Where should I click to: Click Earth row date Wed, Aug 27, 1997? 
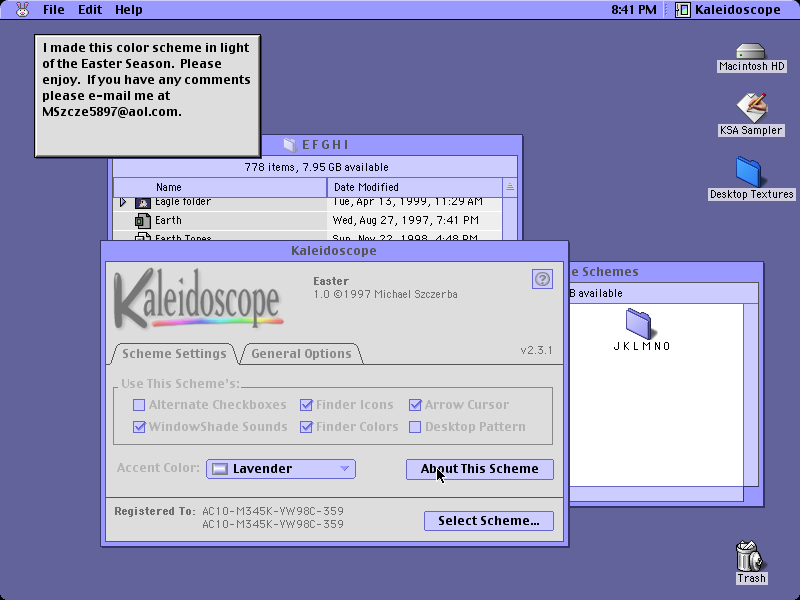[x=406, y=220]
